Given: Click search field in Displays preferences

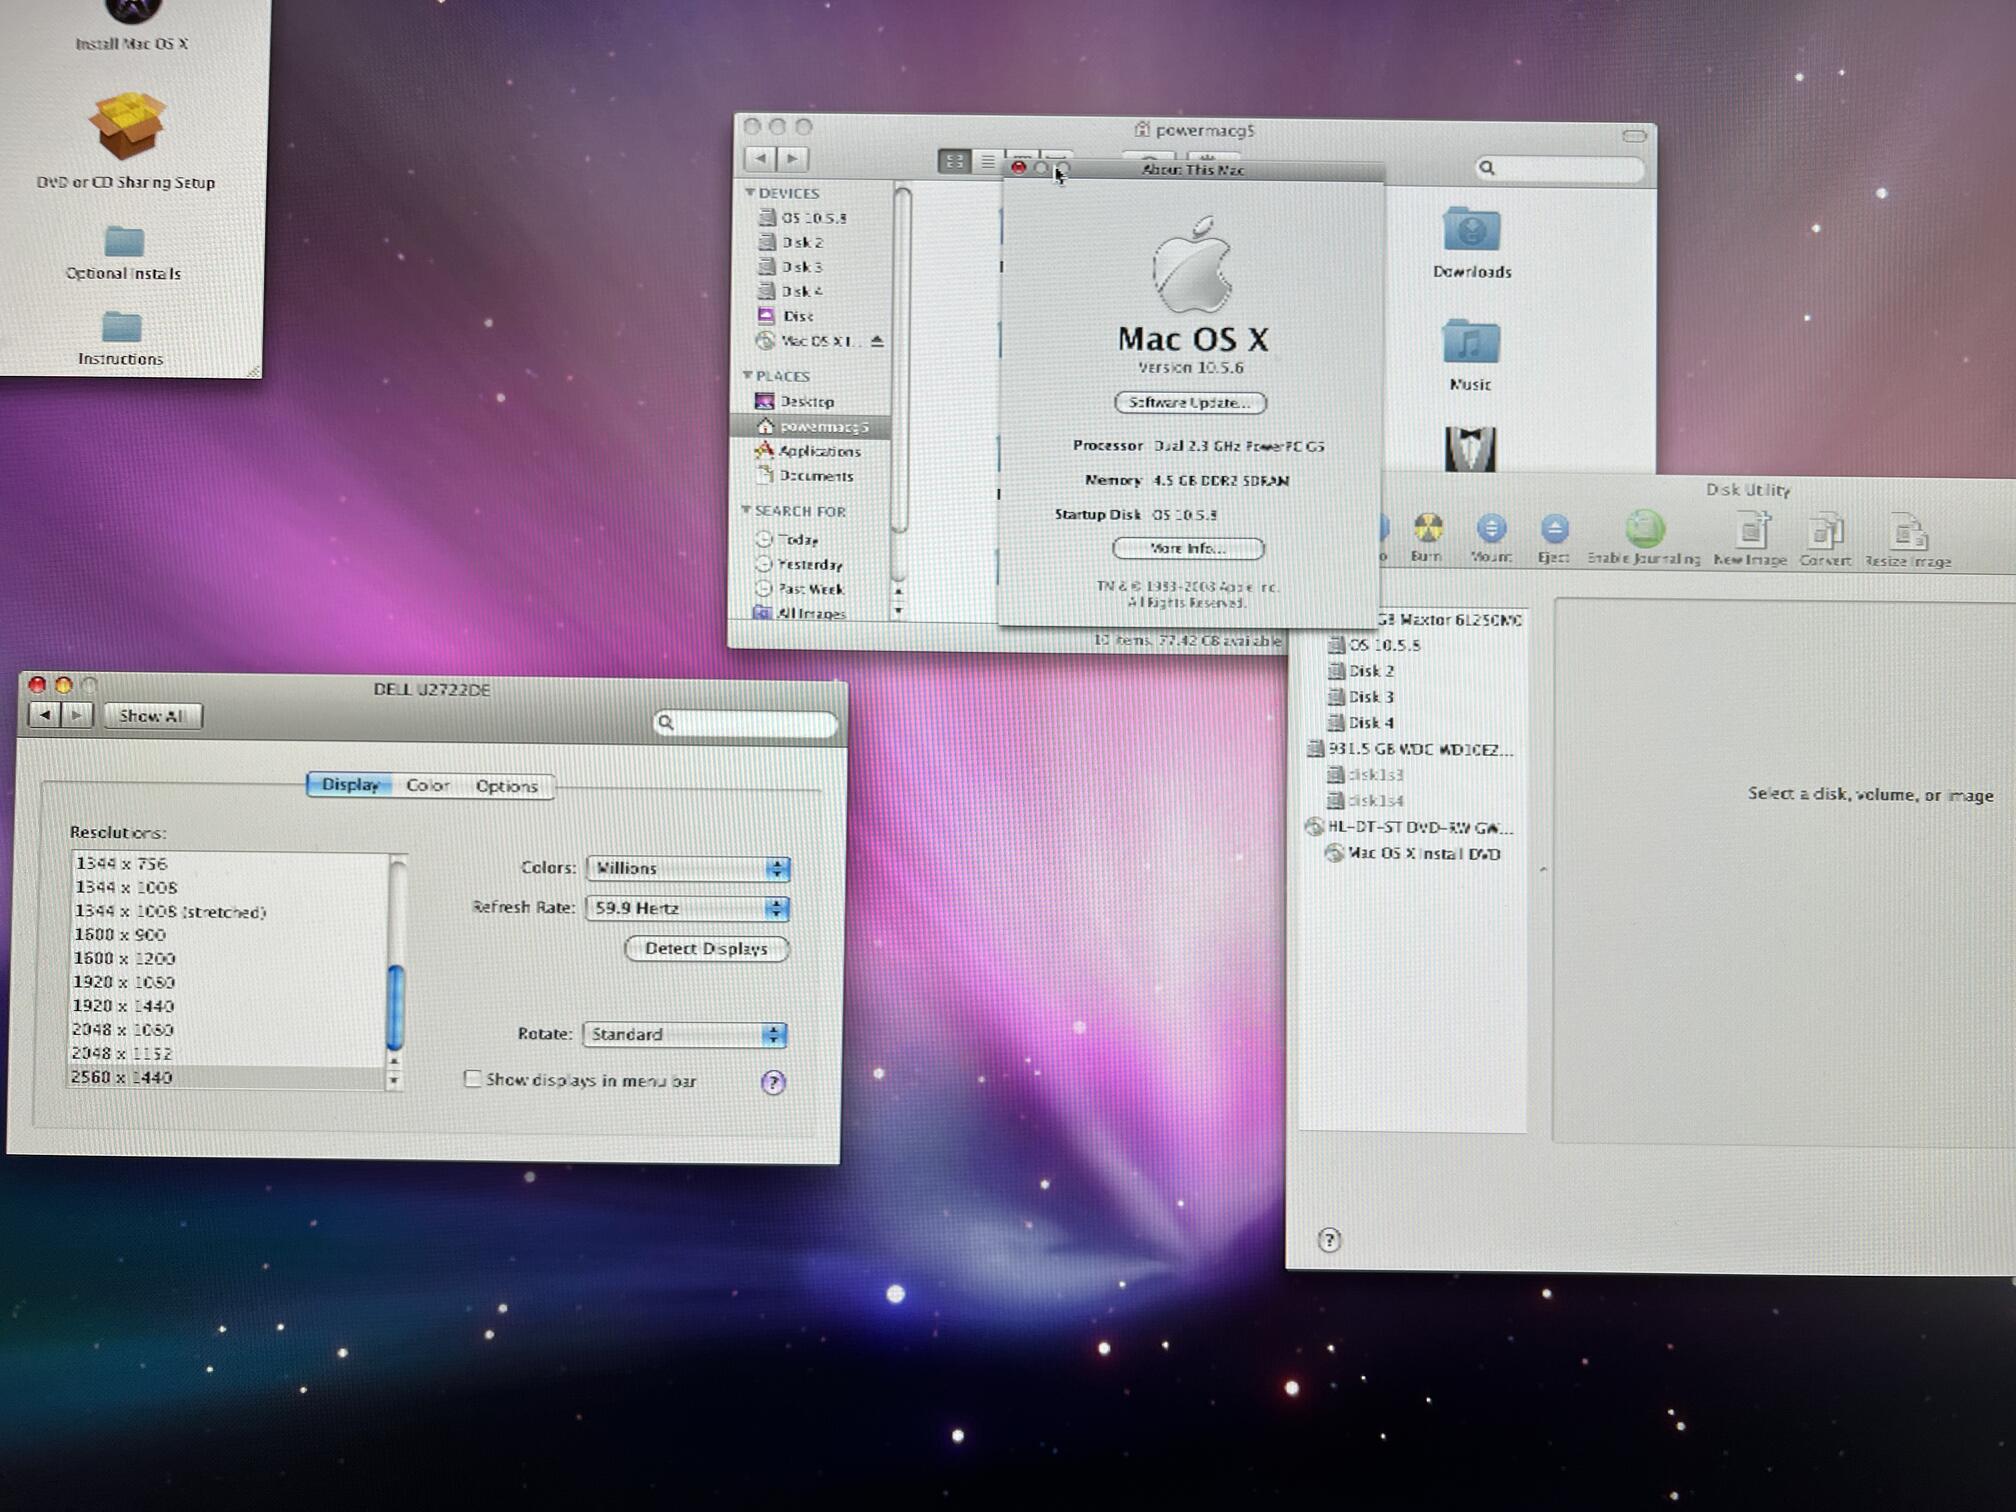Looking at the screenshot, I should coord(746,723).
